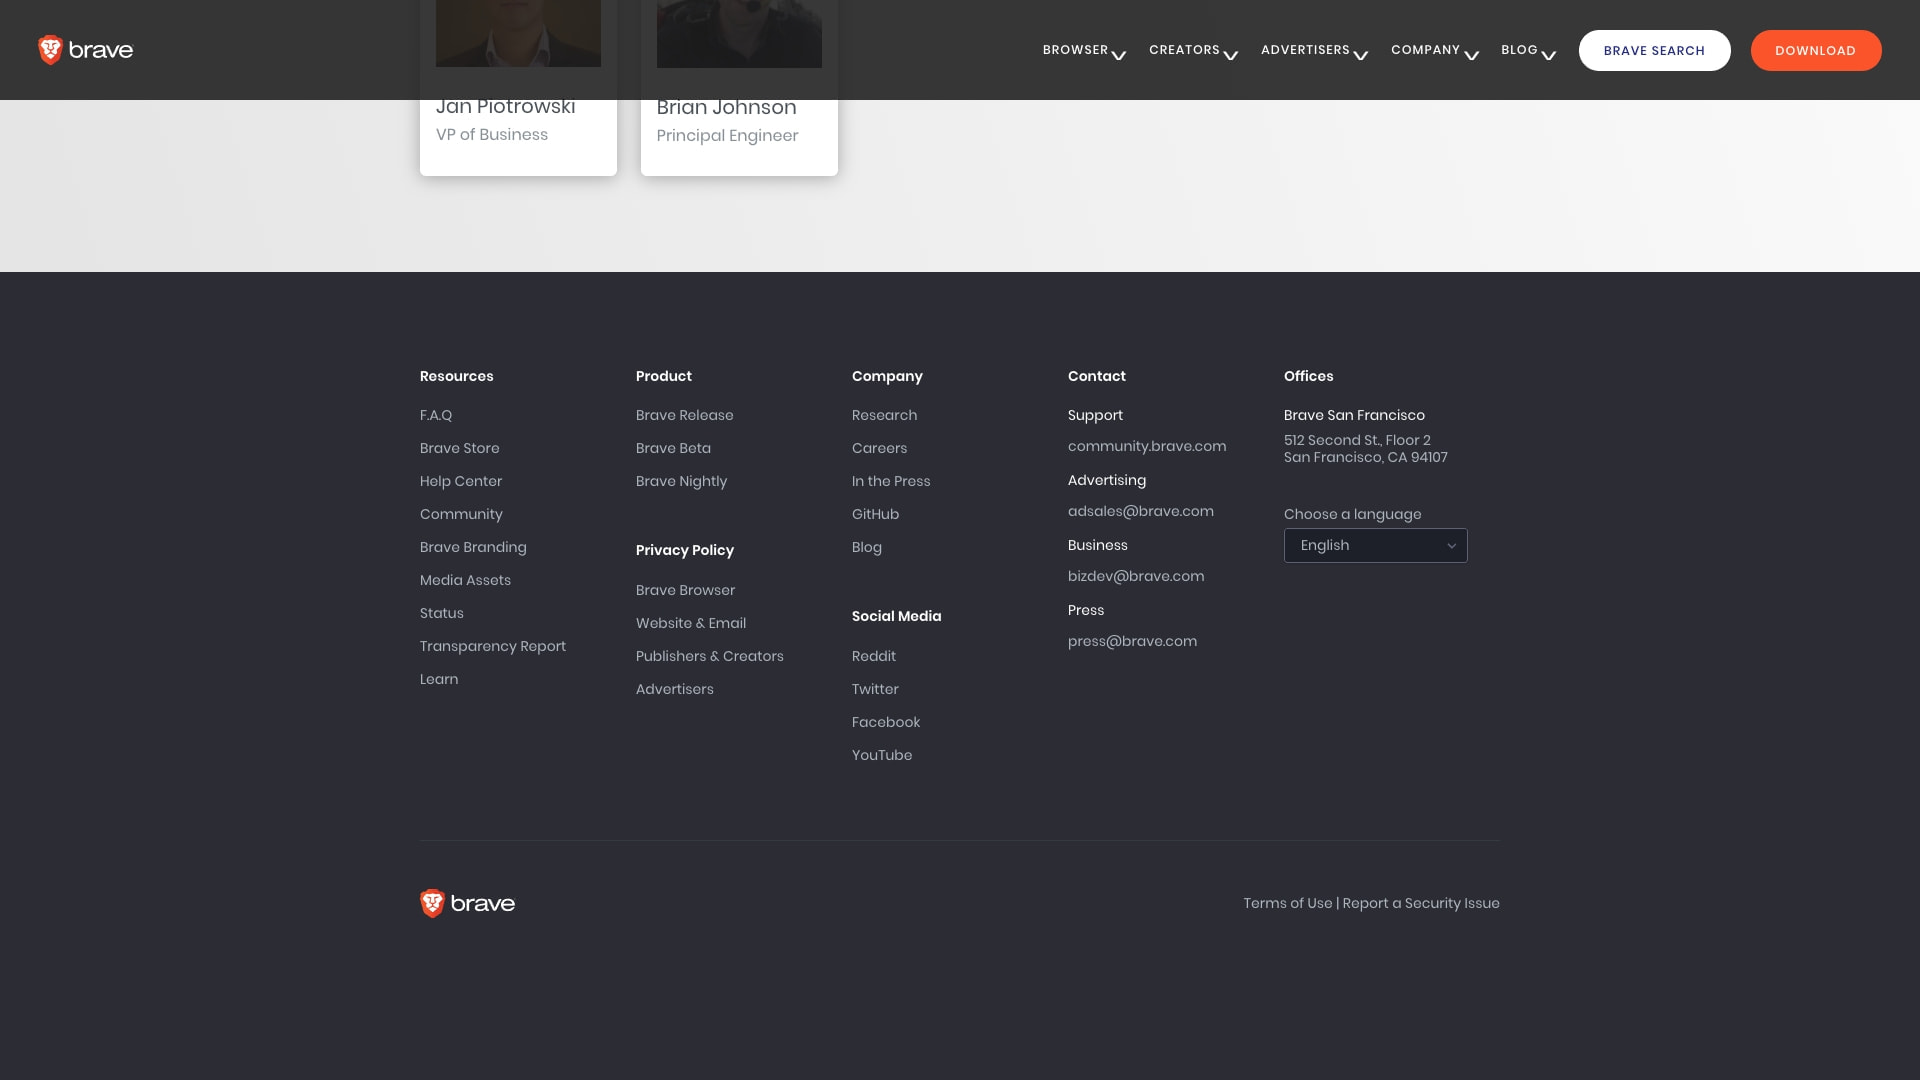Open community.brave.com support link
This screenshot has height=1080, width=1920.
click(x=1147, y=446)
